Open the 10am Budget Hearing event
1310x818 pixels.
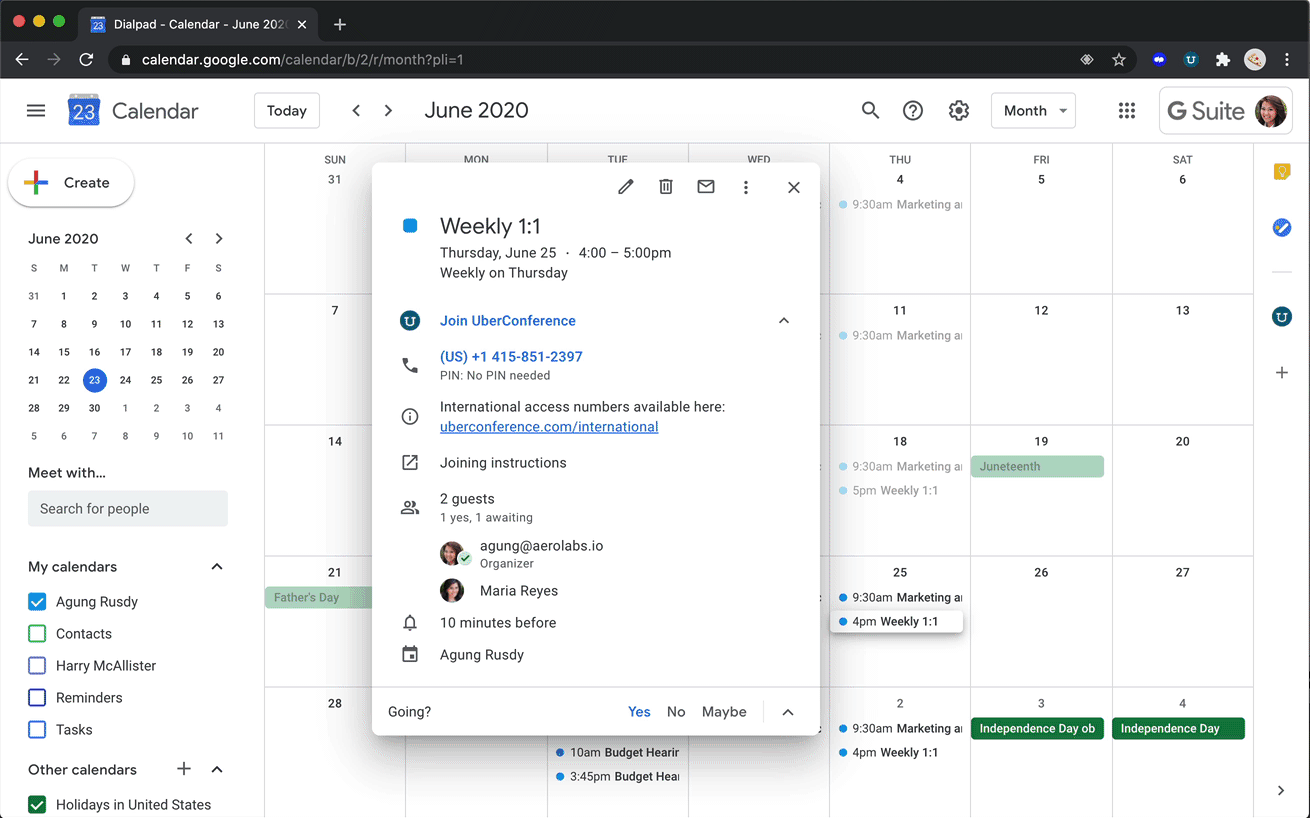point(617,753)
